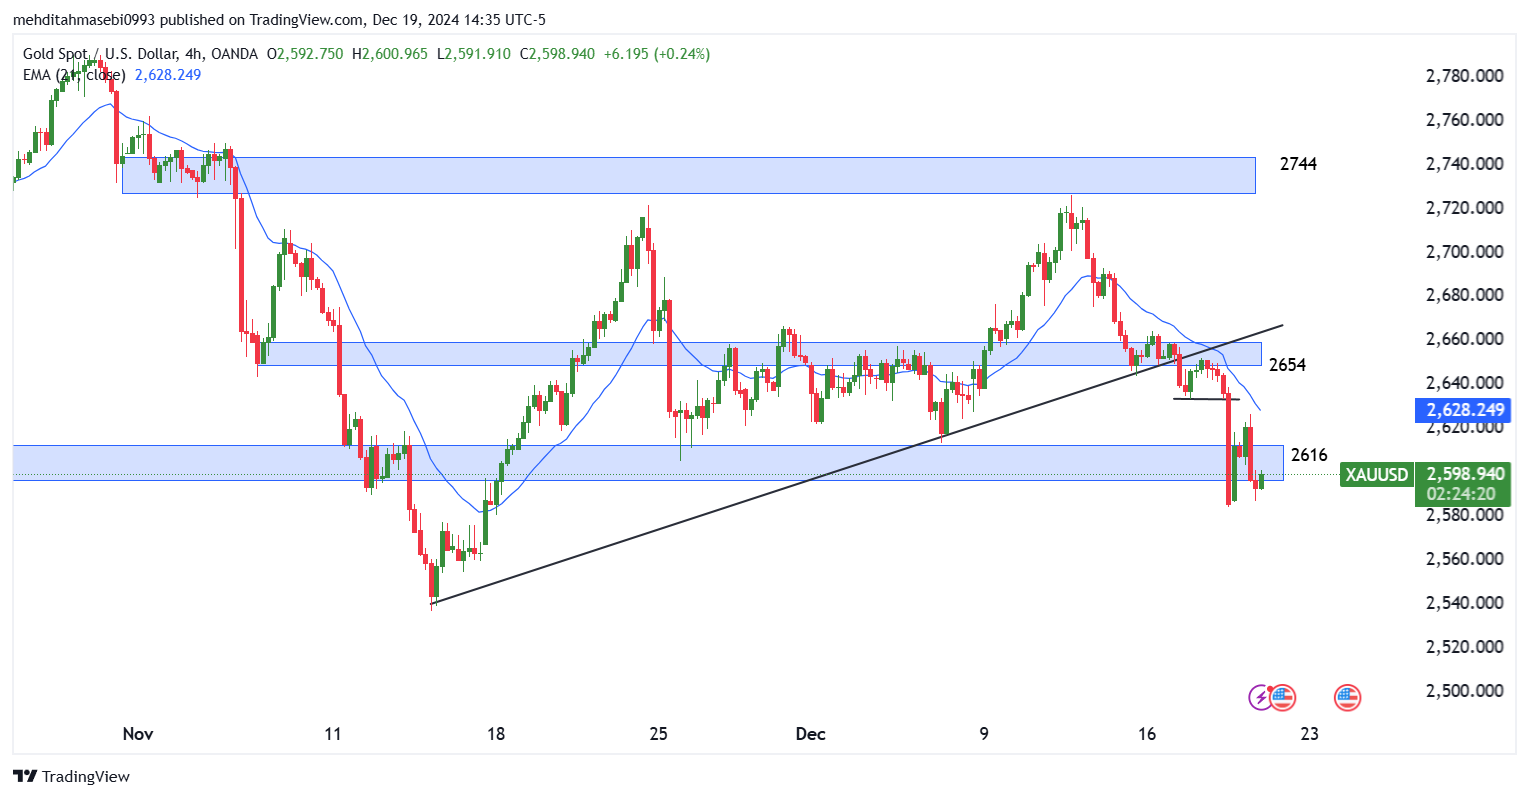Select the black ascending trendline
The image size is (1529, 798).
[857, 464]
